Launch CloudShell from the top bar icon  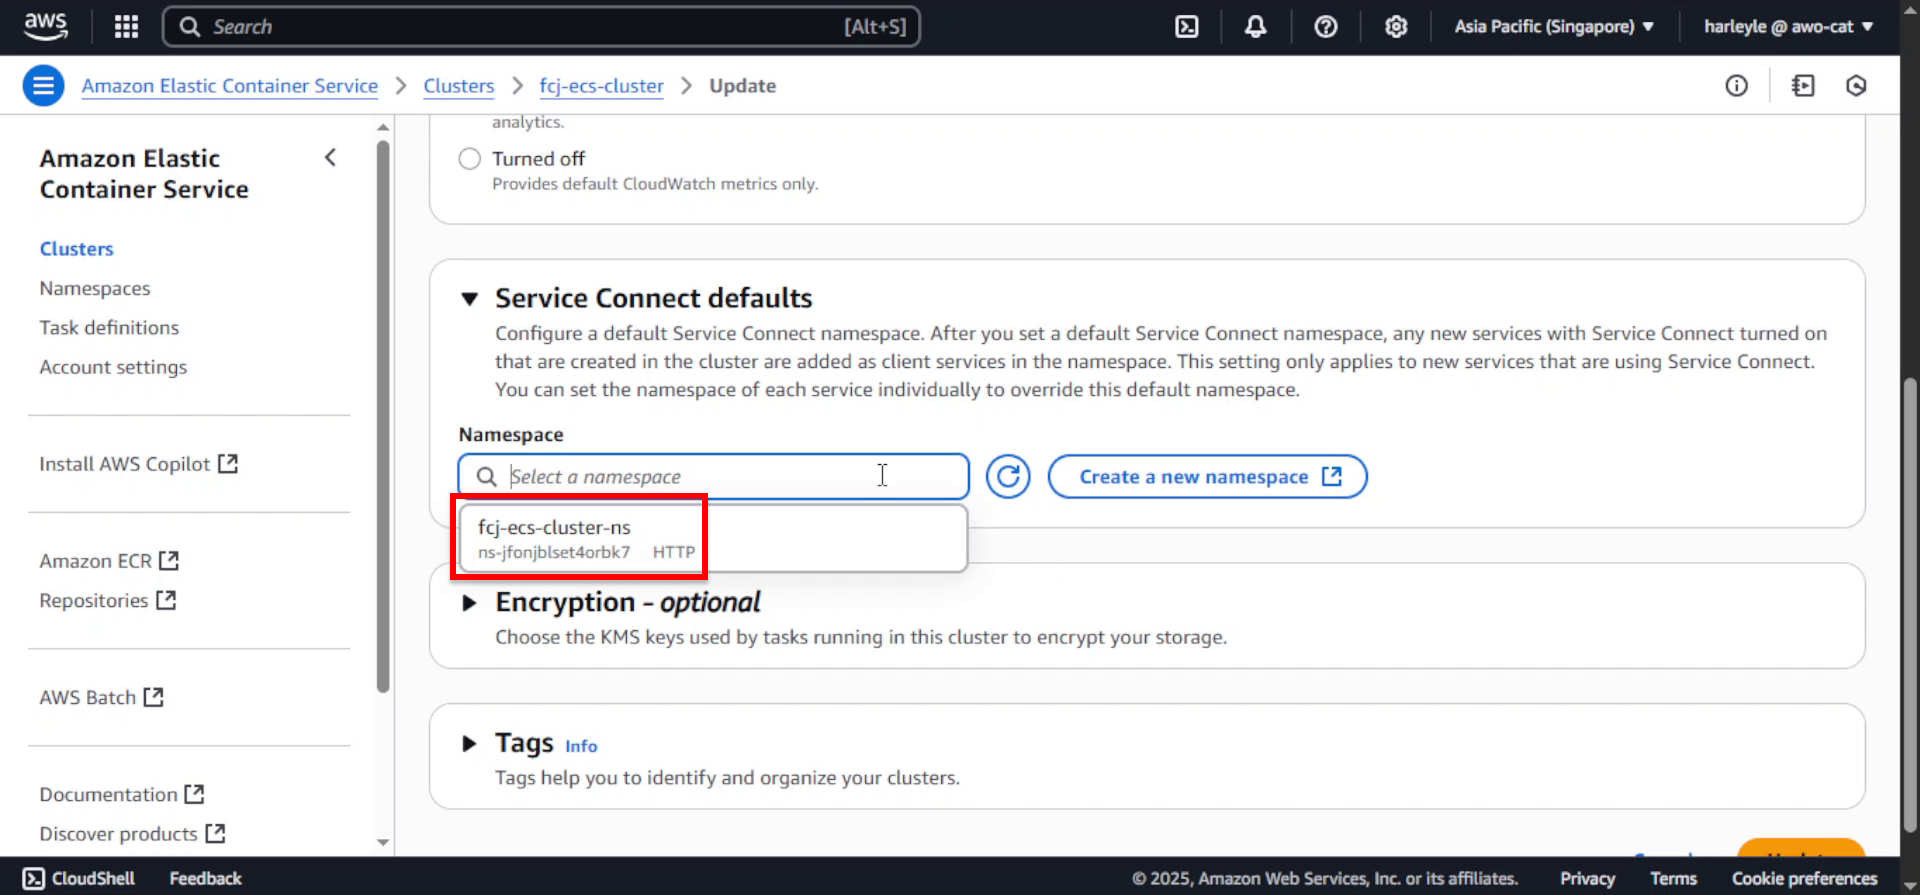pos(1186,27)
